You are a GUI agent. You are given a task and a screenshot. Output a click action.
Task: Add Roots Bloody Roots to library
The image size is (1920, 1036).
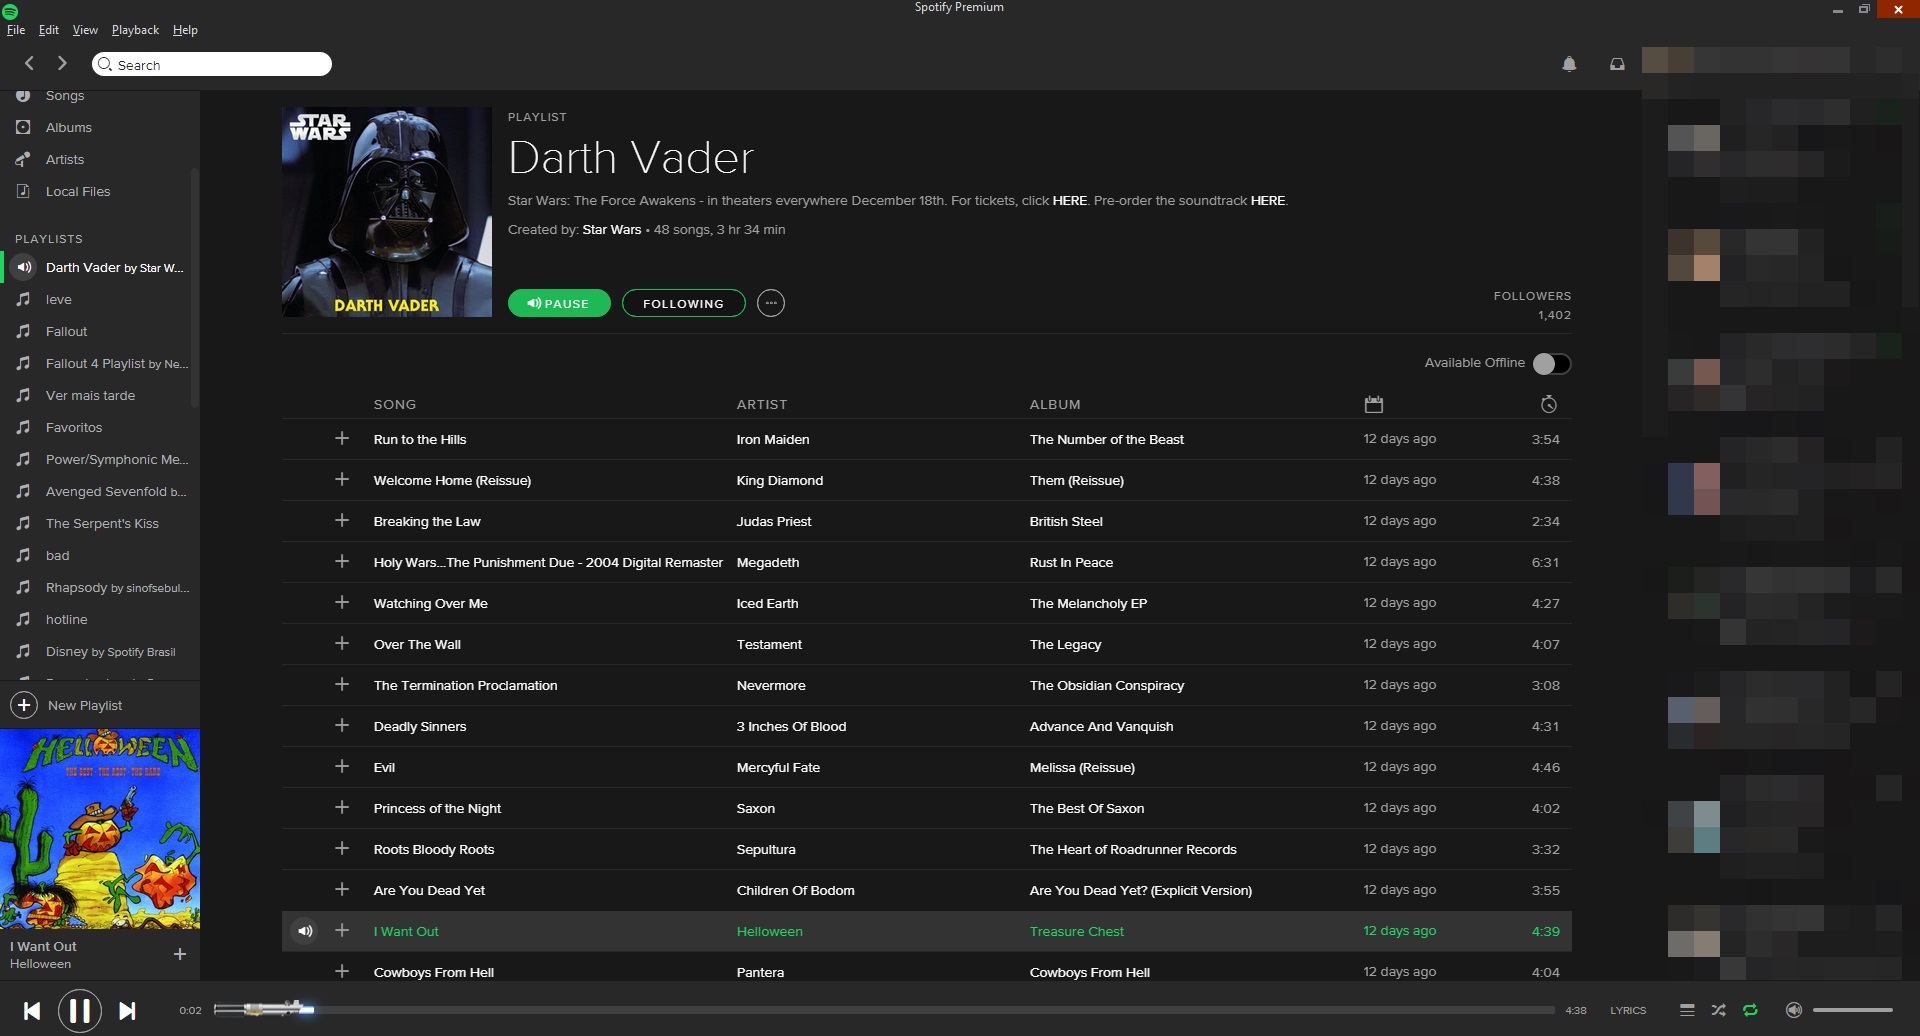tap(342, 848)
